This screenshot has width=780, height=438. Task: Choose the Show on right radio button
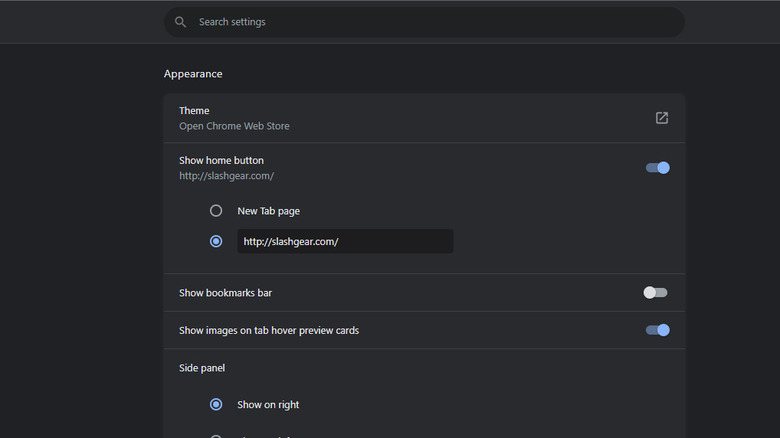click(x=216, y=405)
